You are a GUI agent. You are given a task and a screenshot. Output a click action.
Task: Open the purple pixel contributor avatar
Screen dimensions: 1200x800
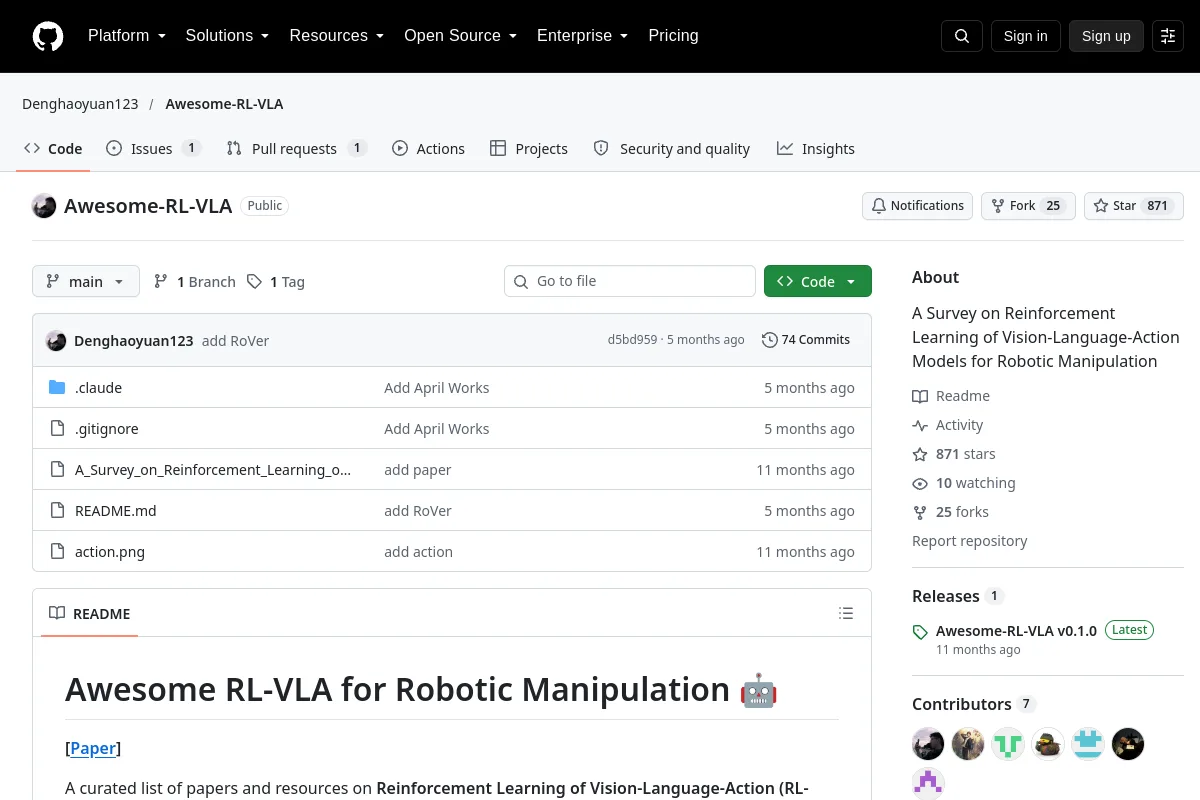click(x=928, y=783)
